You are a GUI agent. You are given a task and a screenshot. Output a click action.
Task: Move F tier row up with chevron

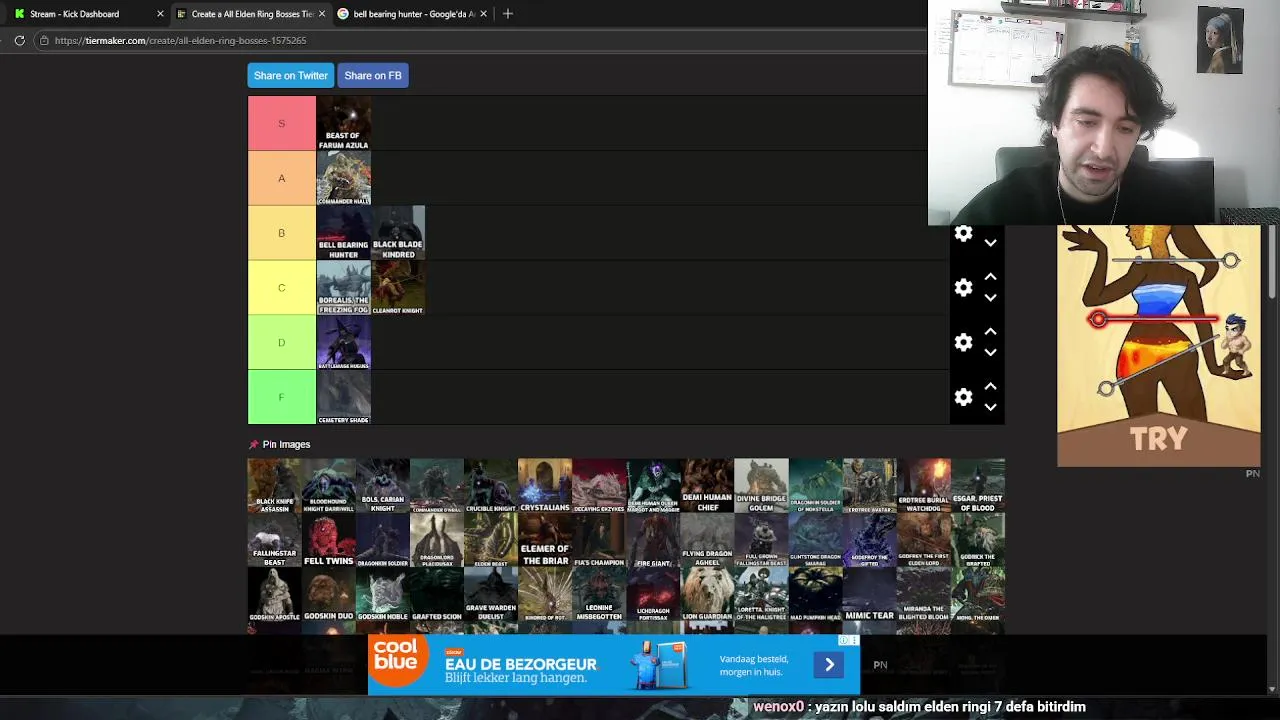point(990,387)
